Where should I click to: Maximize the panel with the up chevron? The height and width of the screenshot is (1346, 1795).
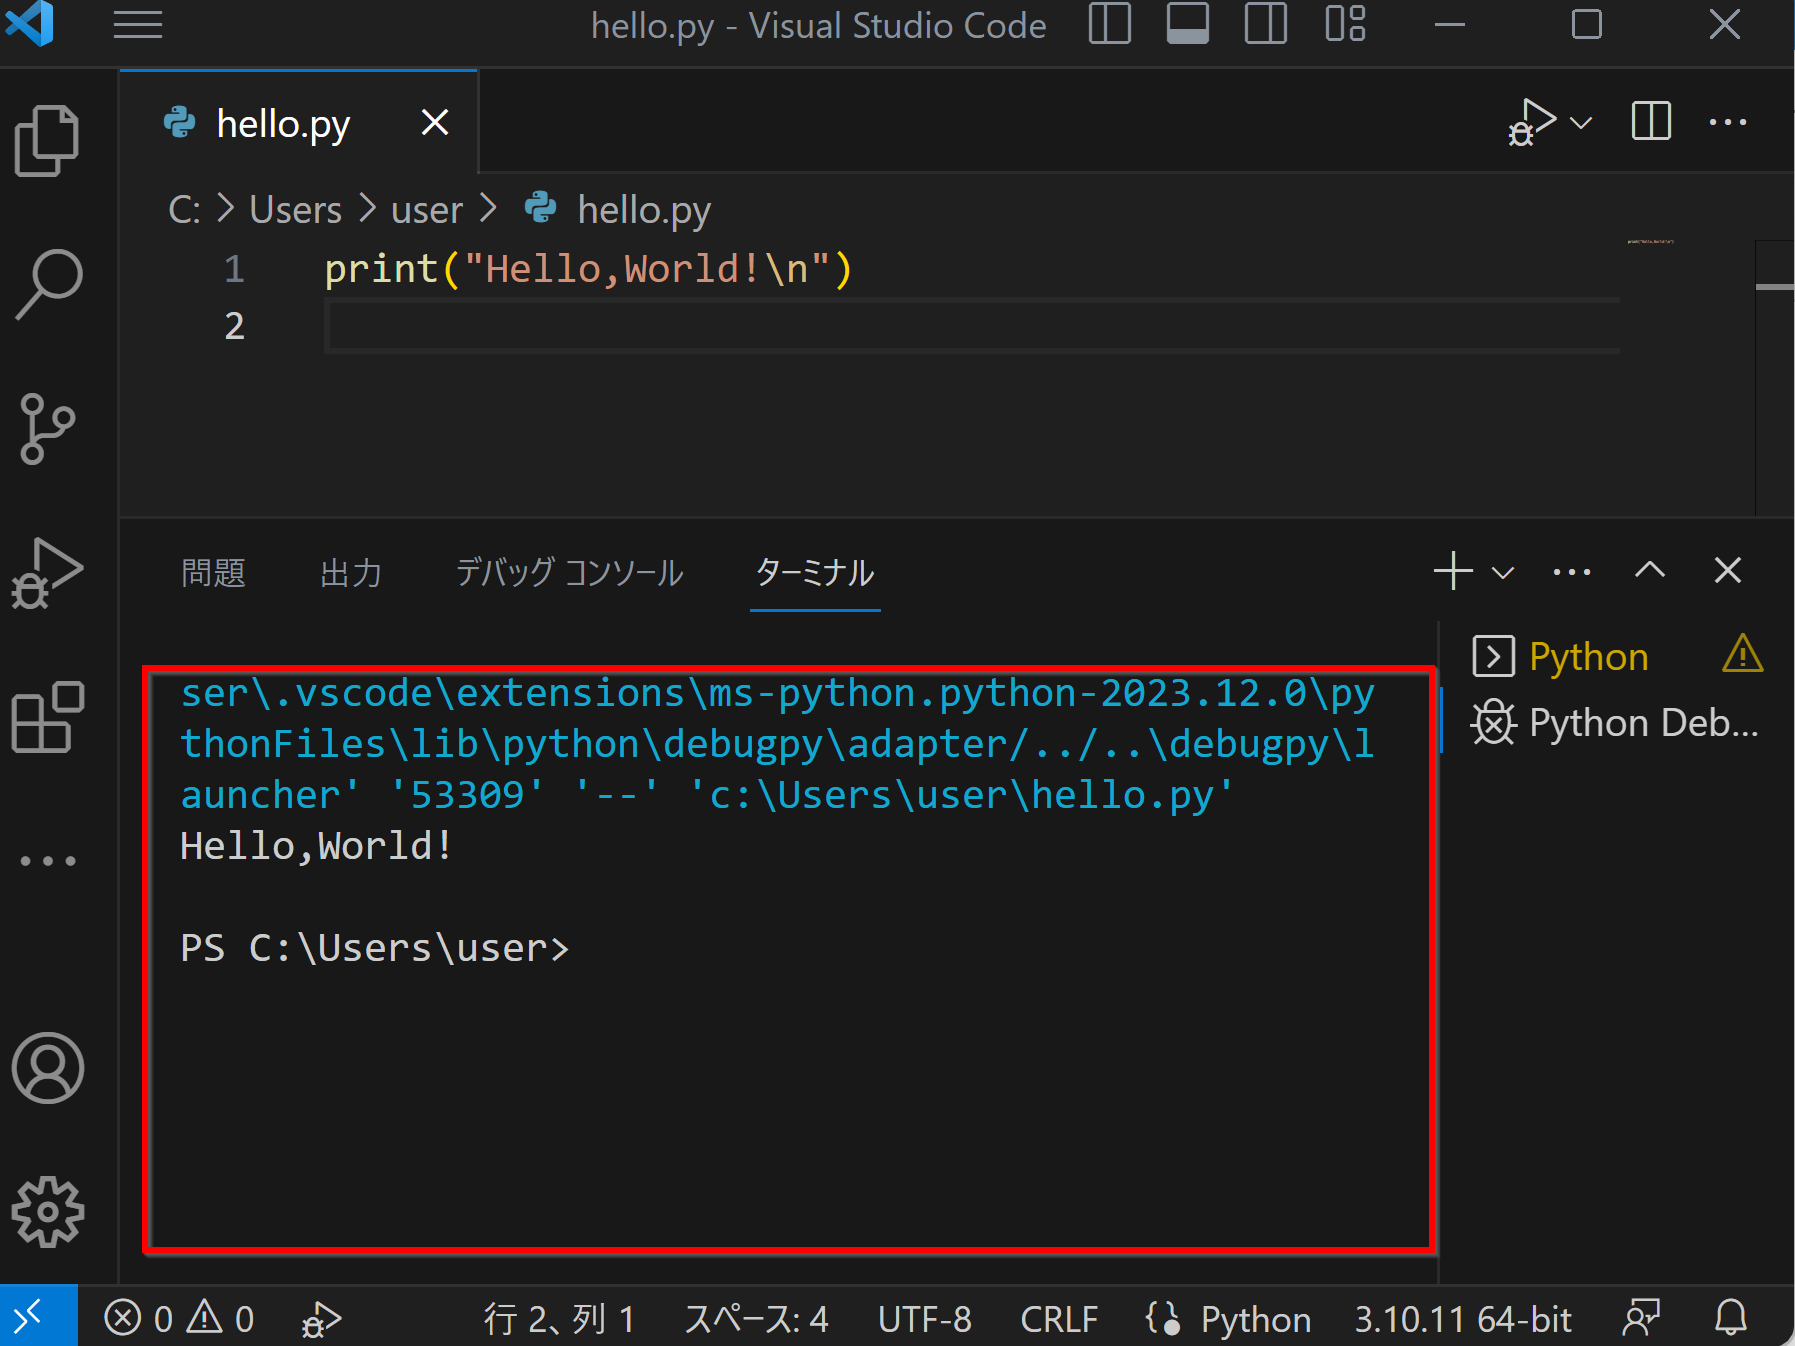pyautogui.click(x=1650, y=570)
